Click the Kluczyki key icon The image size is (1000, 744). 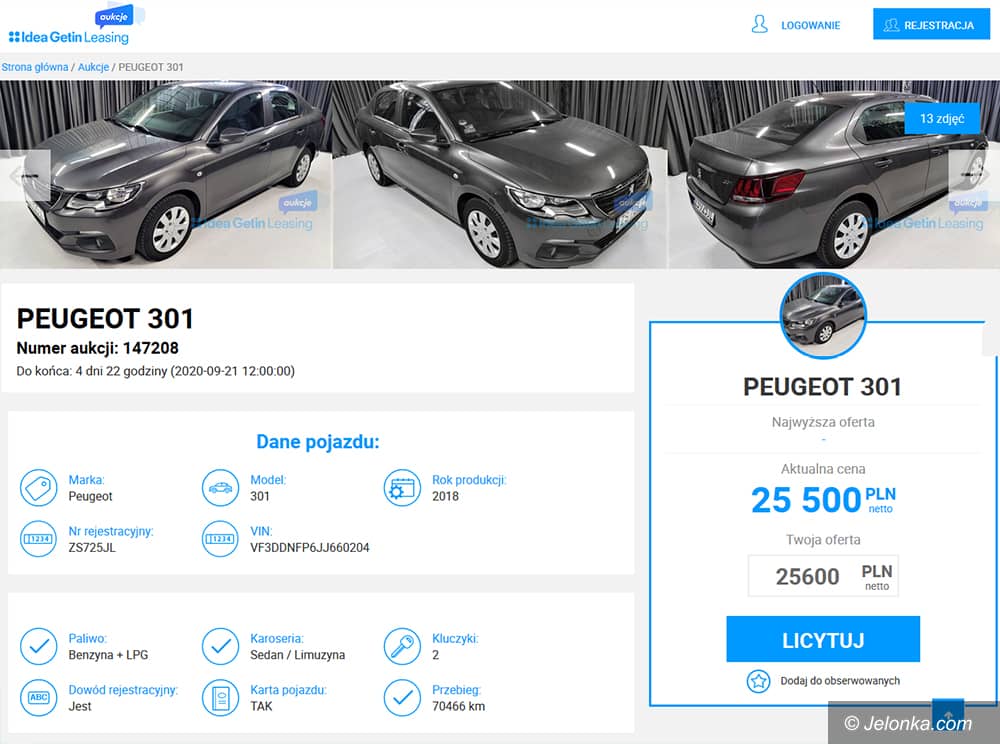pos(402,646)
